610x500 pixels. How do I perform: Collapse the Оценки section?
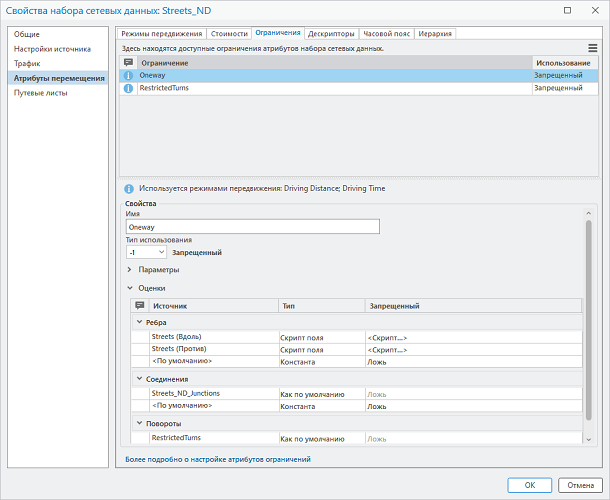point(129,288)
